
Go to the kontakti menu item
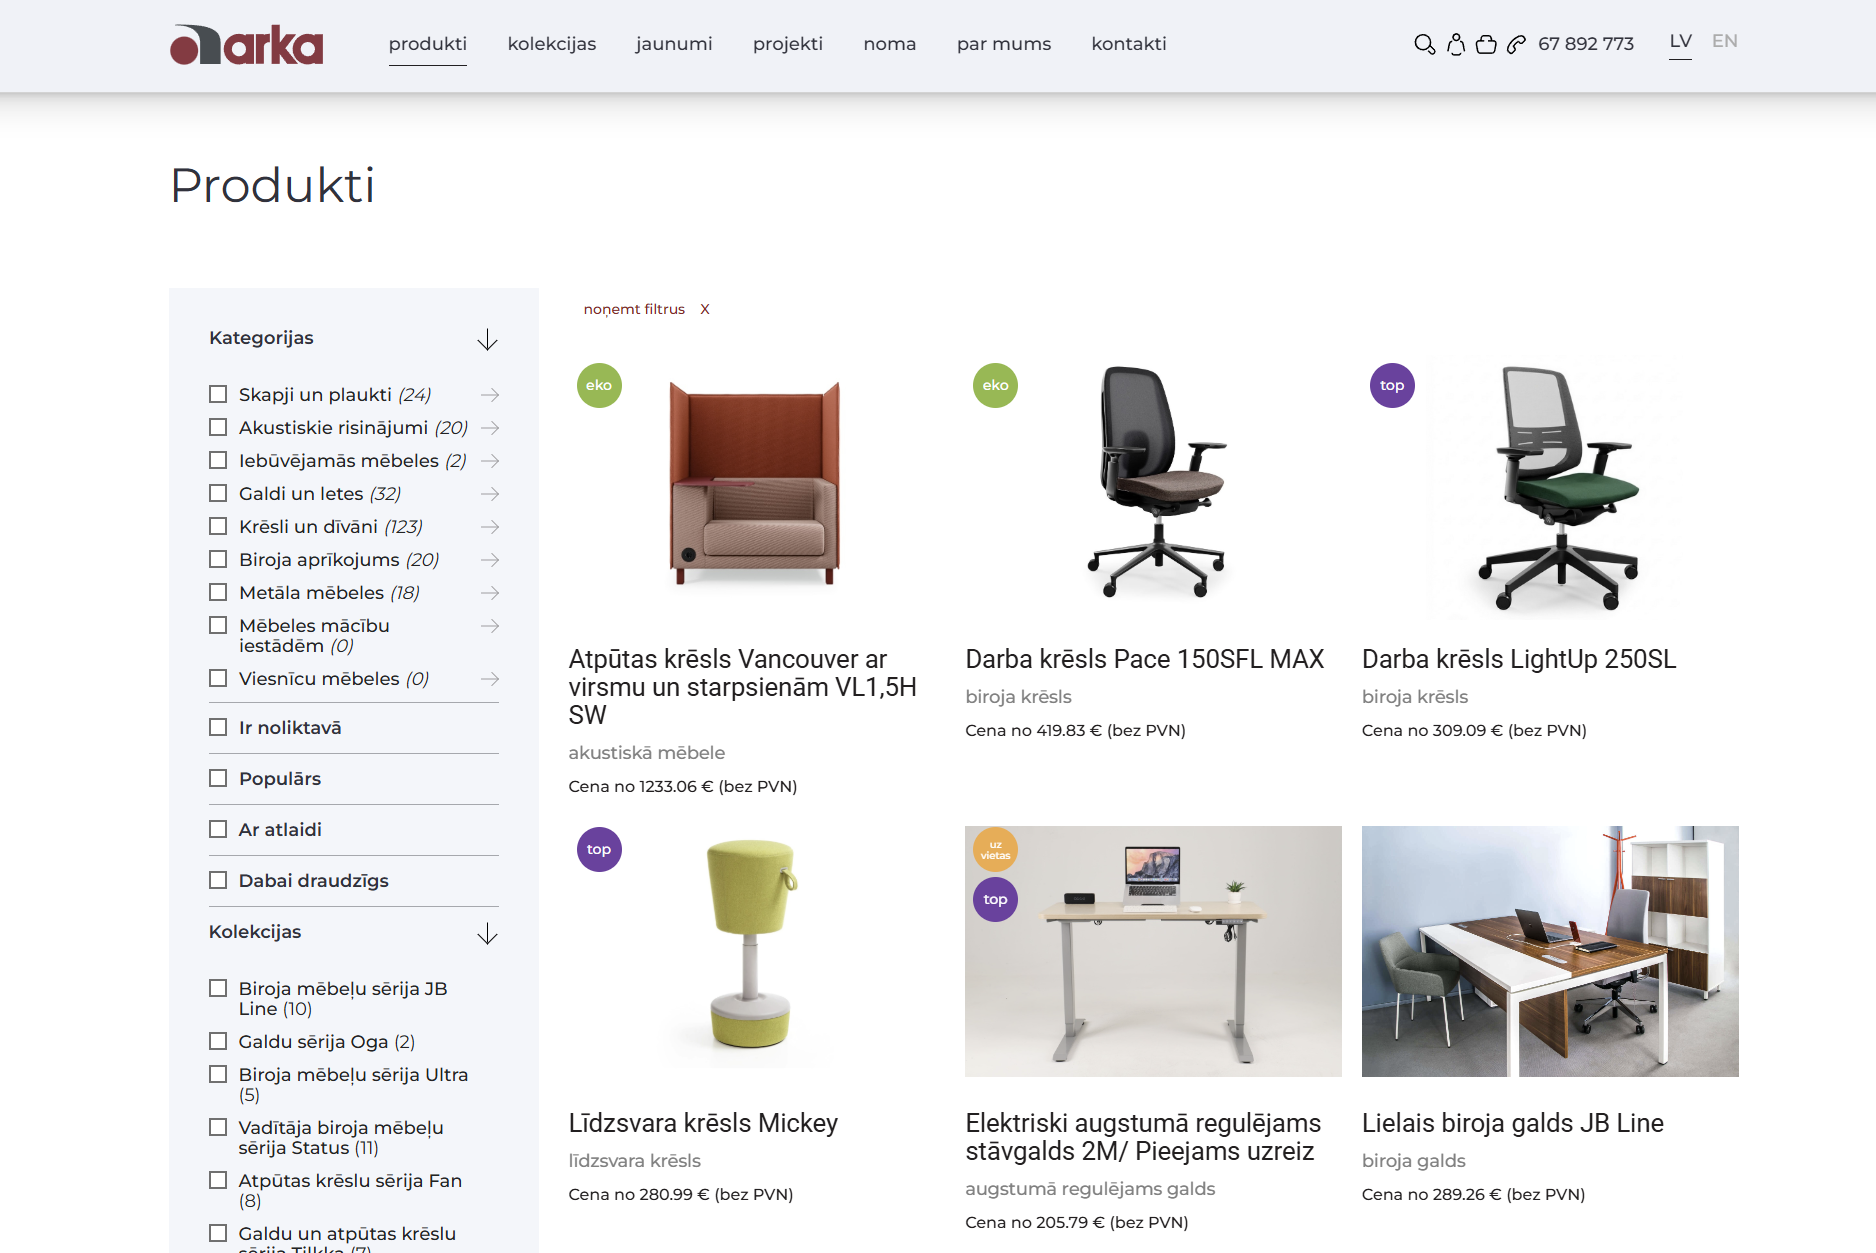pyautogui.click(x=1129, y=44)
